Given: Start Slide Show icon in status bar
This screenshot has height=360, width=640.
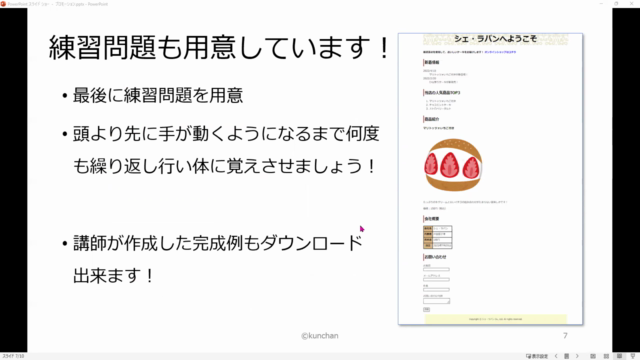Looking at the screenshot, I should (x=633, y=356).
